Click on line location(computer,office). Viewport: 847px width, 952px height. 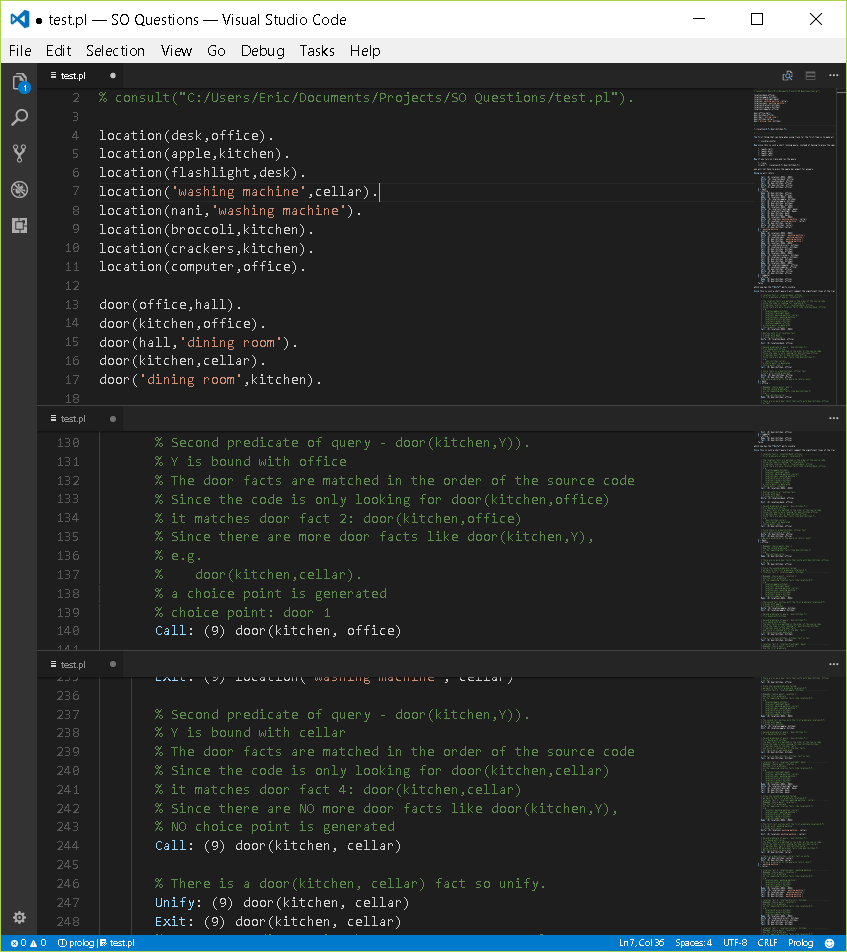pos(202,267)
